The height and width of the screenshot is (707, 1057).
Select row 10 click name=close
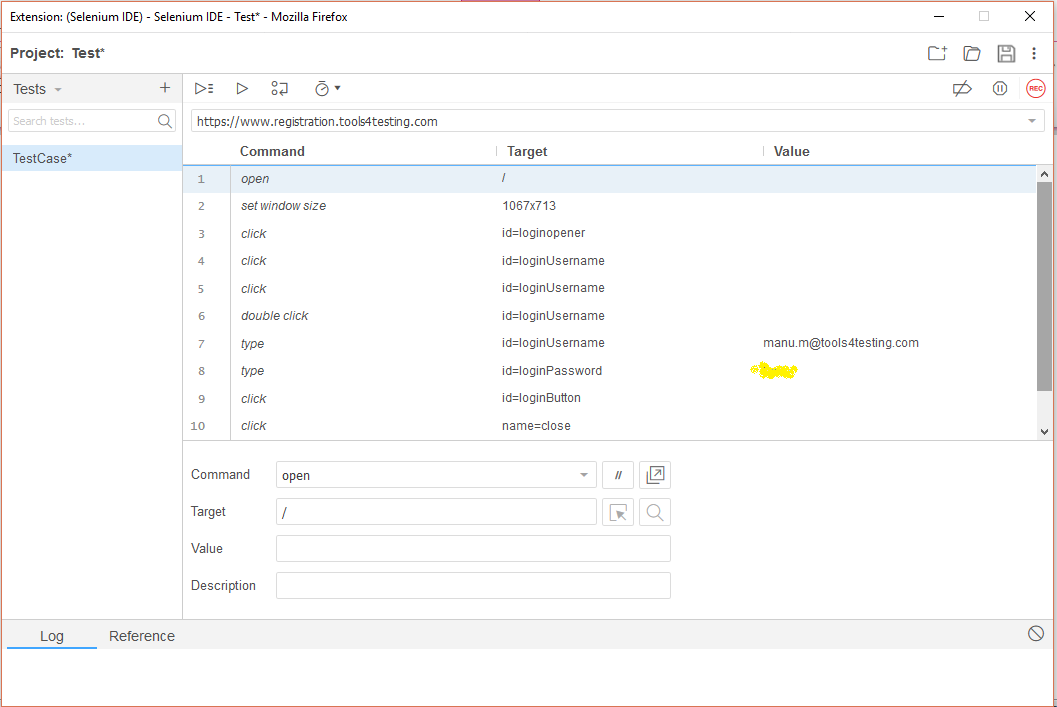point(609,426)
